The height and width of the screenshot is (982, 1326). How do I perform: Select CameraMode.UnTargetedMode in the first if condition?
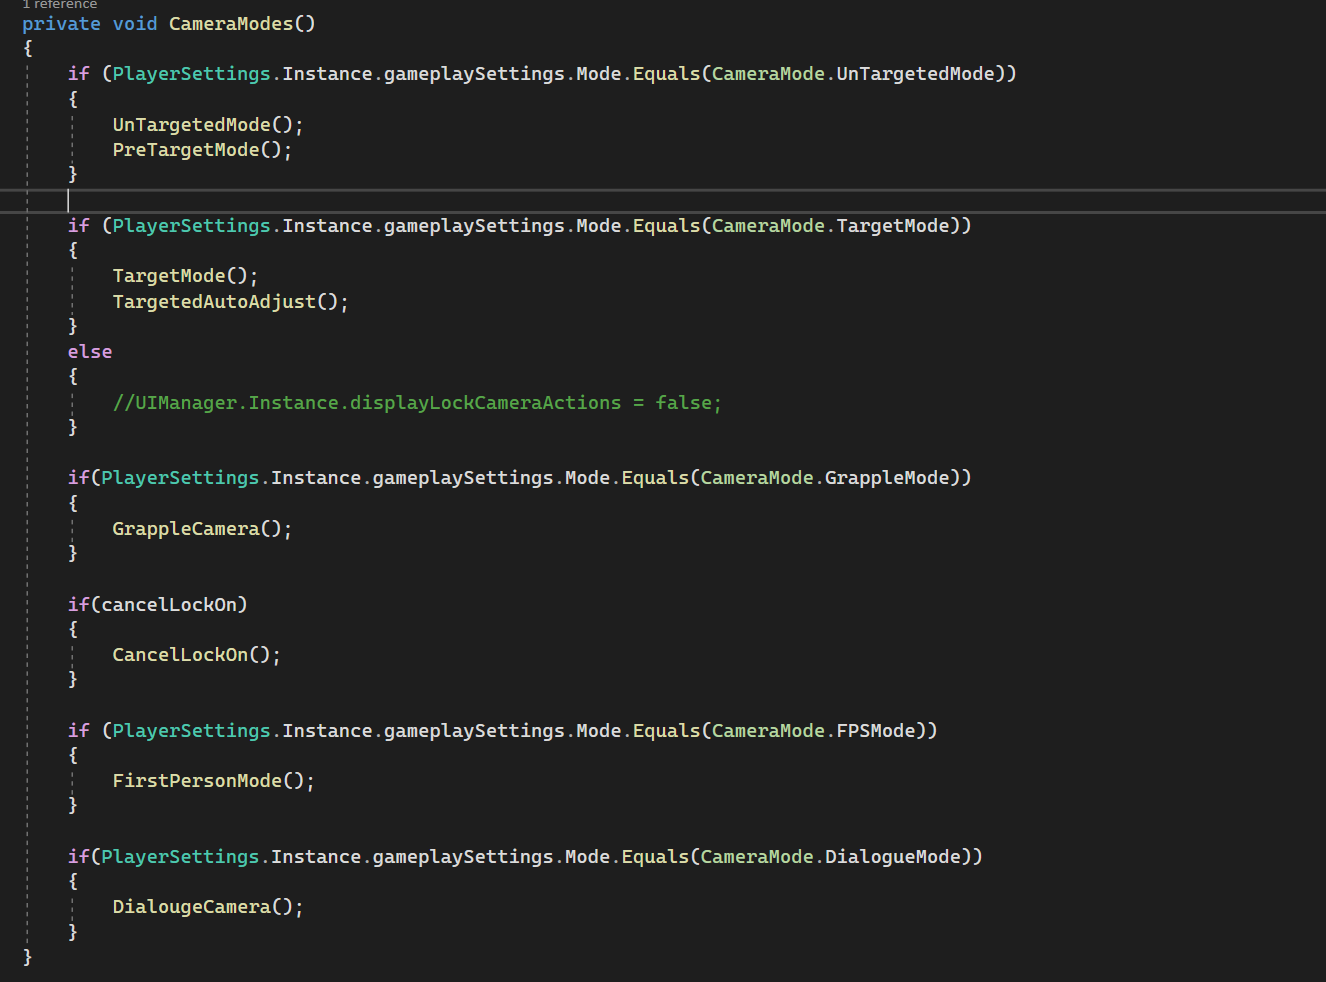853,74
